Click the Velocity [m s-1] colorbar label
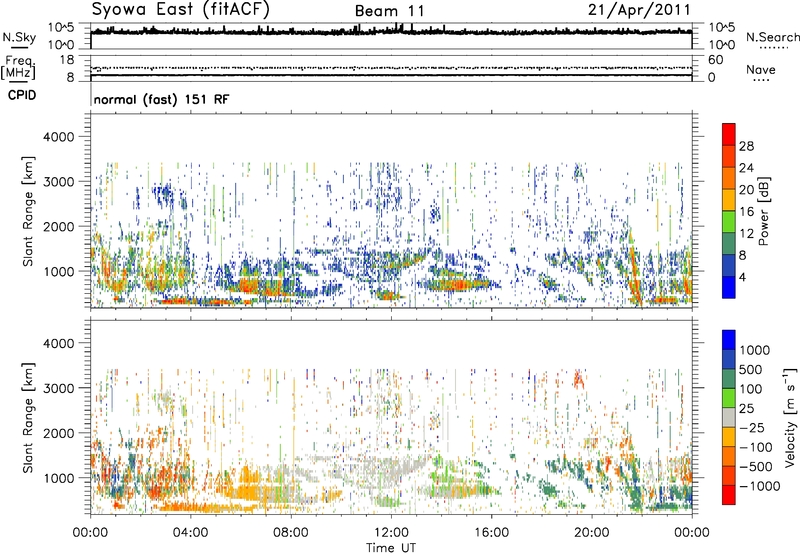This screenshot has width=800, height=554. [x=790, y=417]
